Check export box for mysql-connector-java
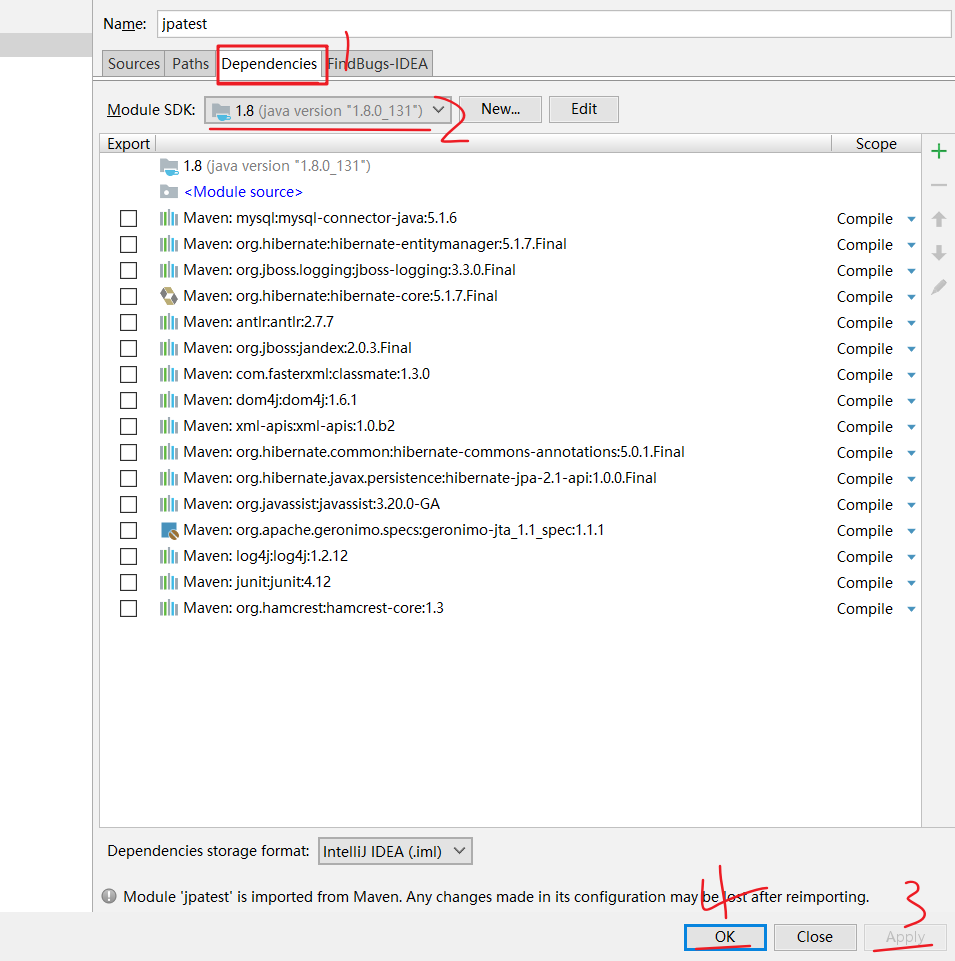This screenshot has height=961, width=955. (128, 218)
